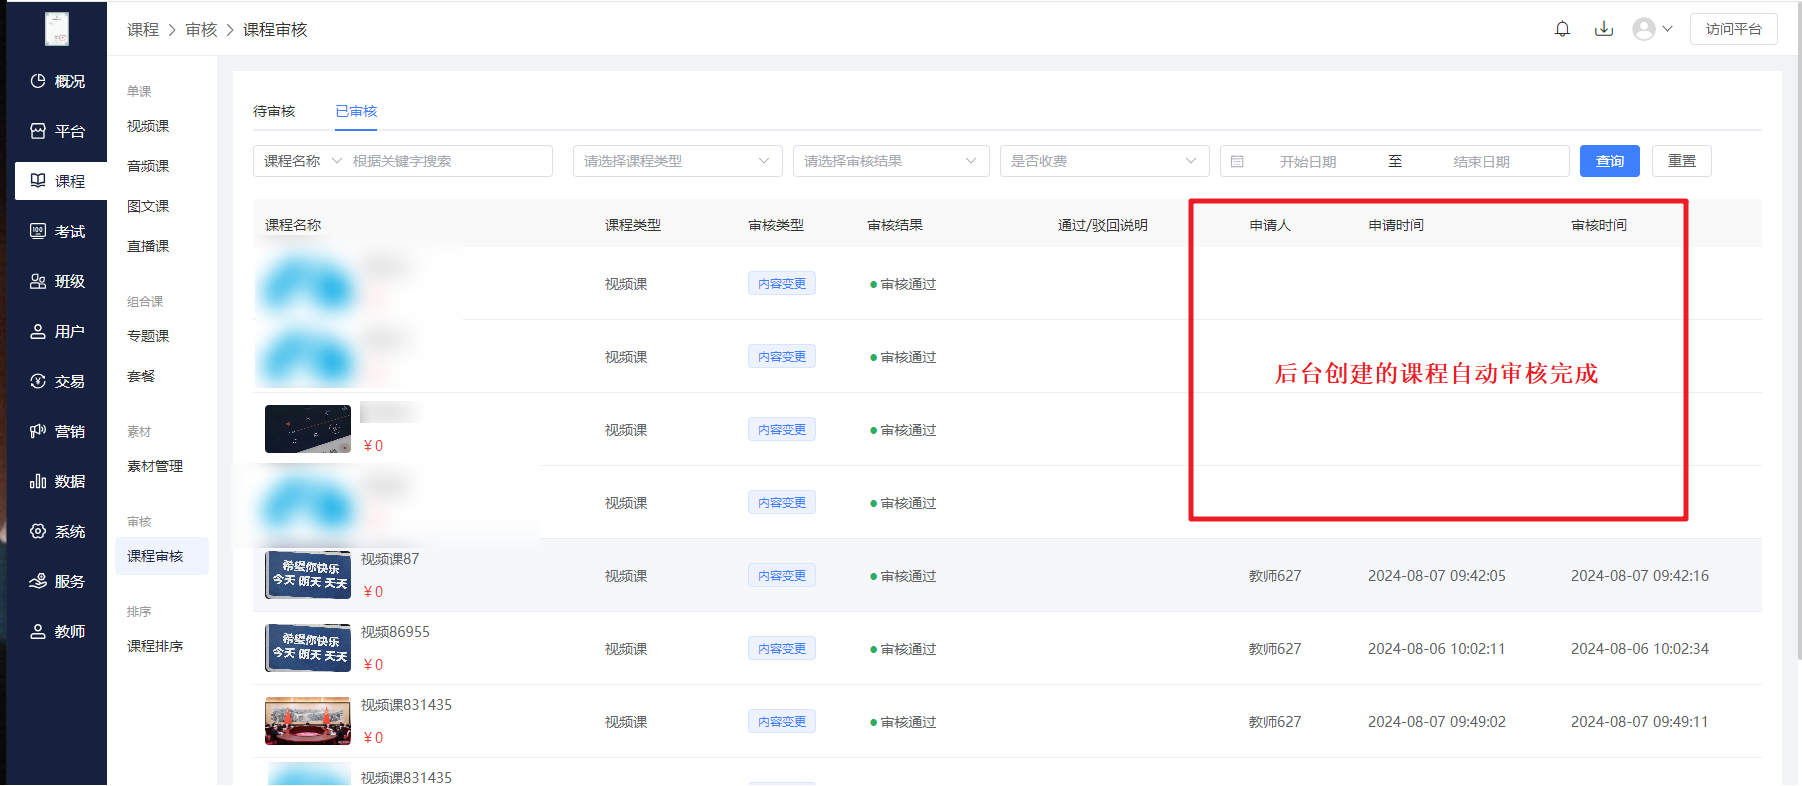
Task: Click the 结束日期 end date field
Action: click(x=1481, y=161)
